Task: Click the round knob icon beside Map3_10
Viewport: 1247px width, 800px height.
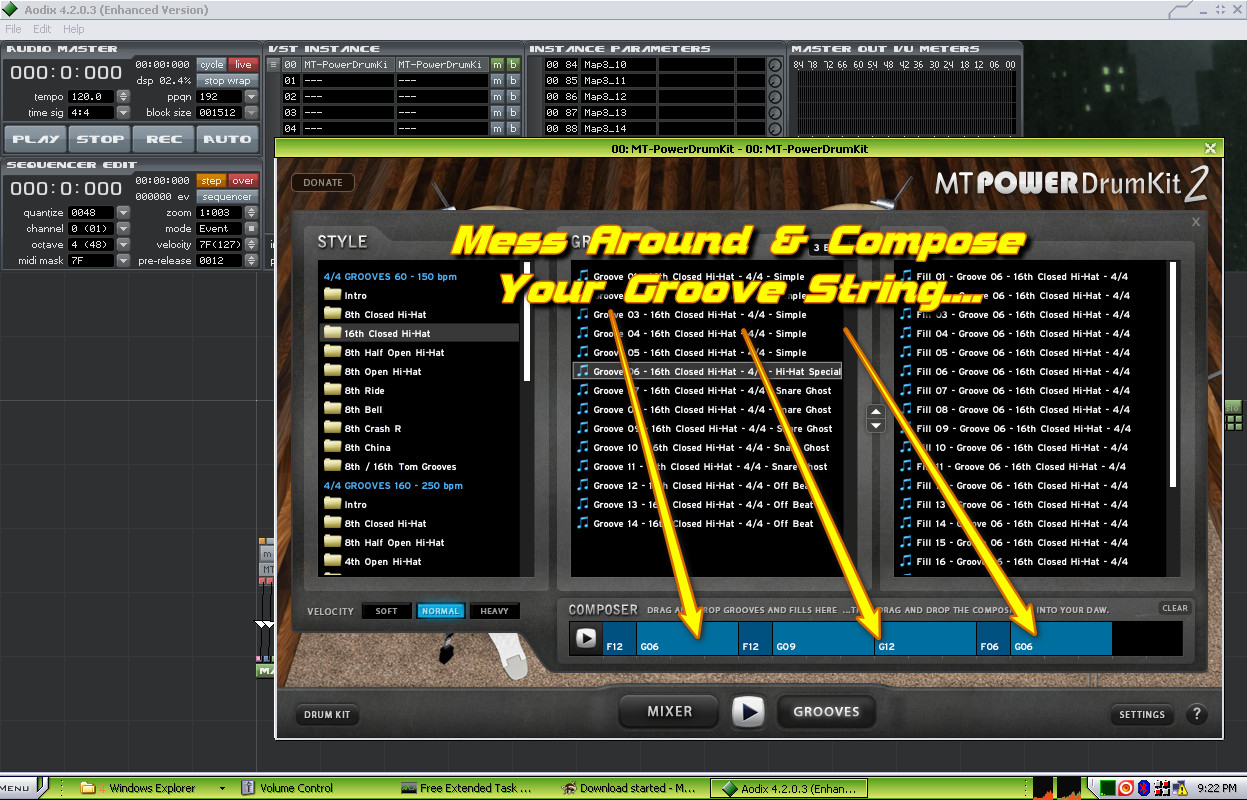Action: tap(774, 65)
